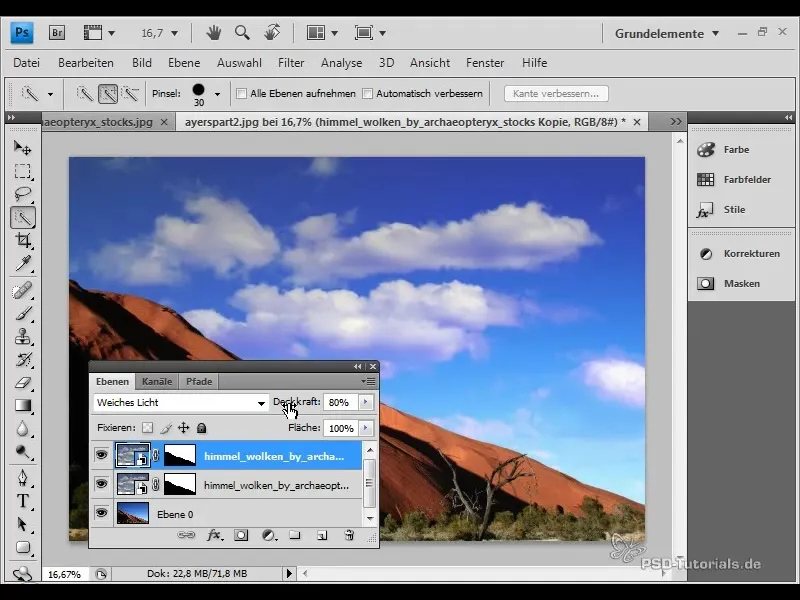Viewport: 800px width, 600px height.
Task: Toggle lock all padlock
Action: pos(202,428)
